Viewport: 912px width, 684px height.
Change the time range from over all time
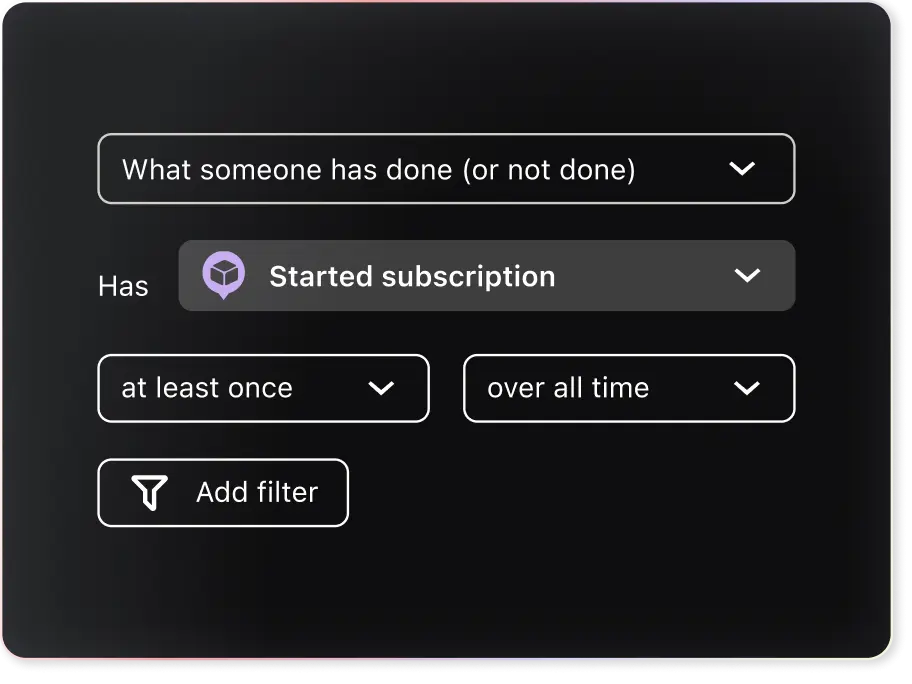point(629,388)
